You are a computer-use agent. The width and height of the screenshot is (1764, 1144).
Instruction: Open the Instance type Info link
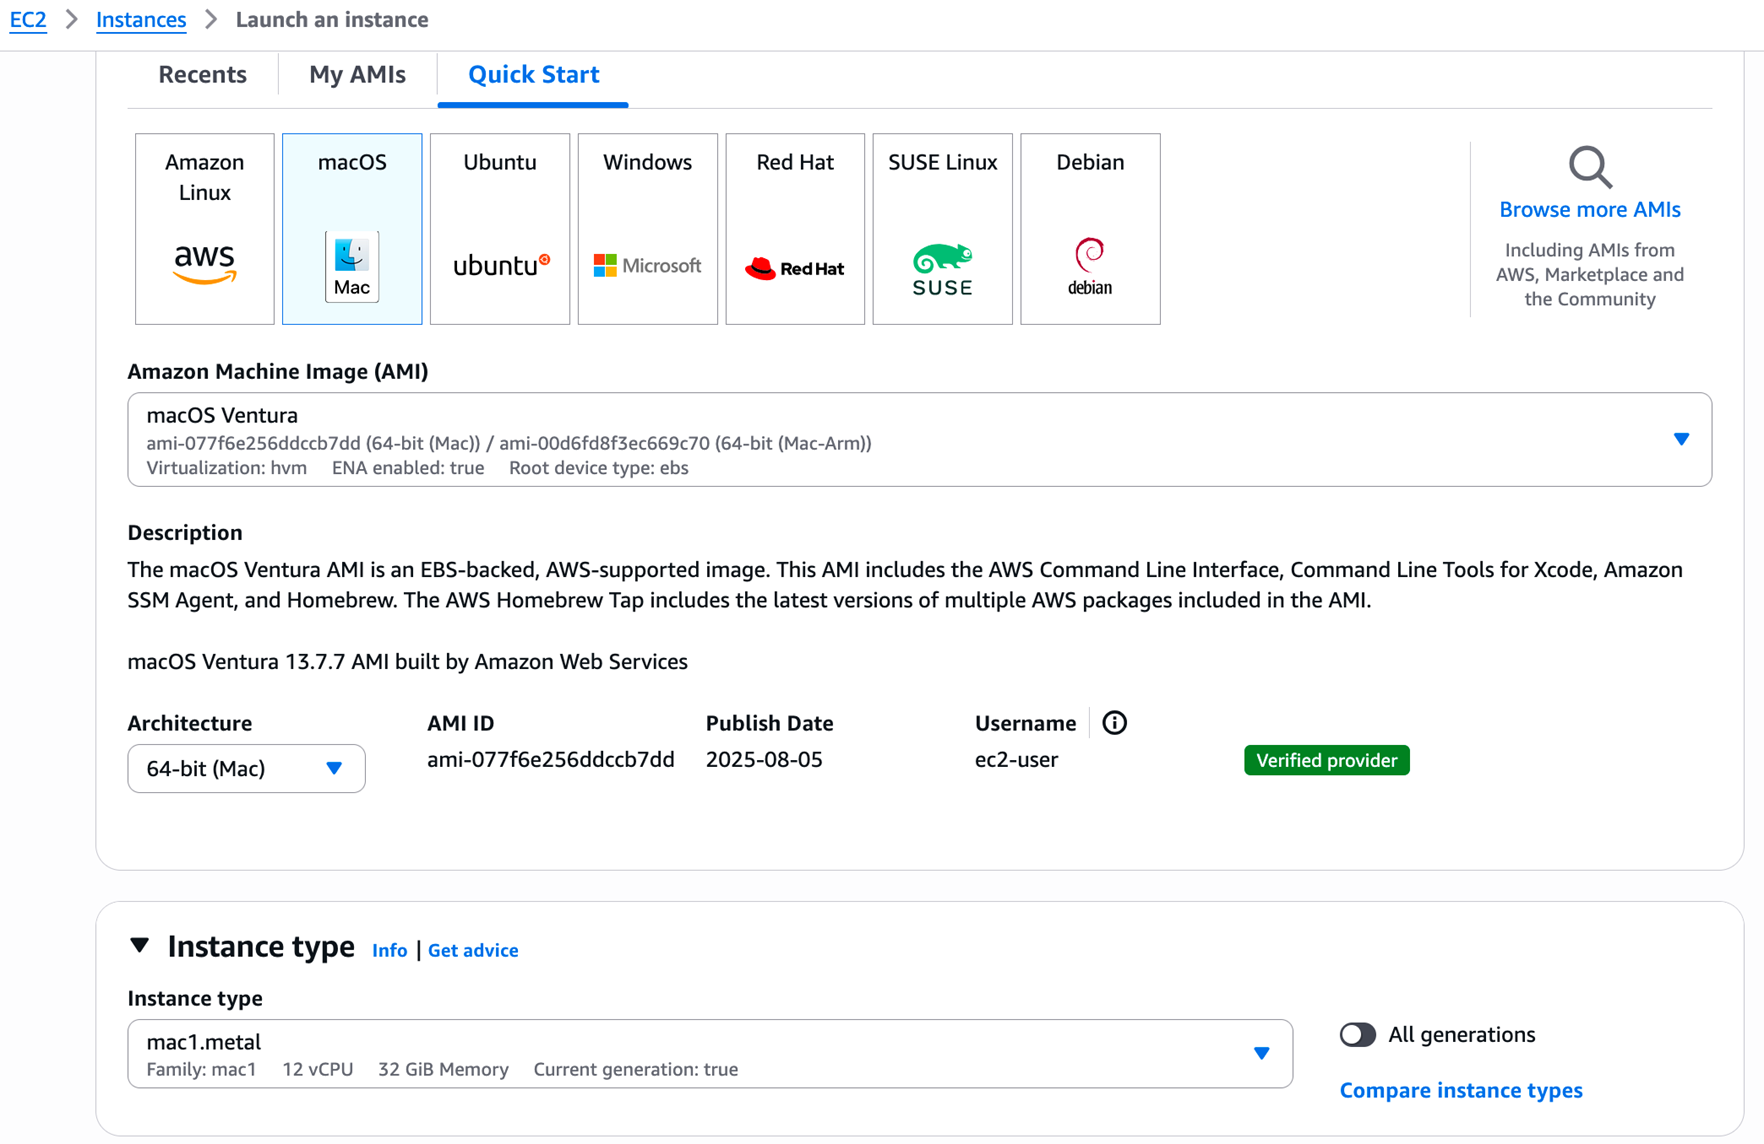[389, 950]
